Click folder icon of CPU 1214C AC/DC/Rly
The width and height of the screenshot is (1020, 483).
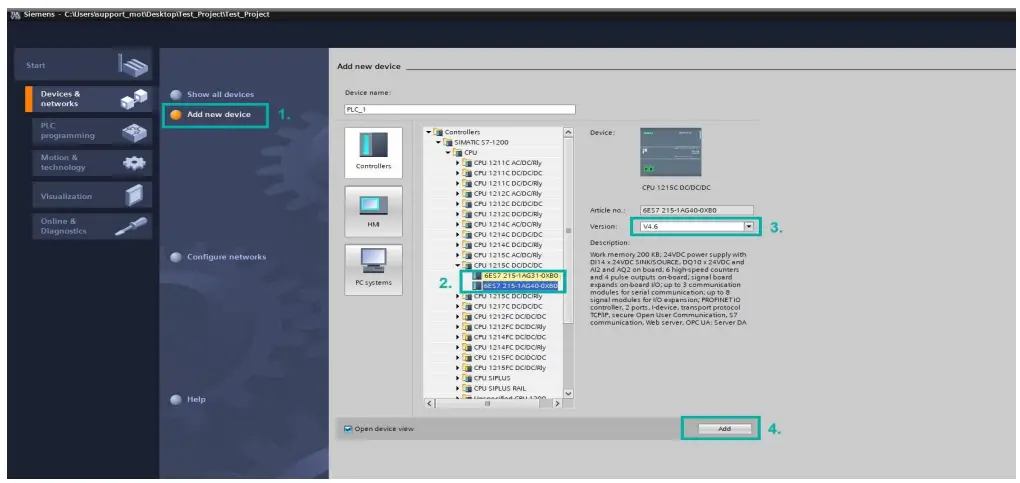pos(467,224)
